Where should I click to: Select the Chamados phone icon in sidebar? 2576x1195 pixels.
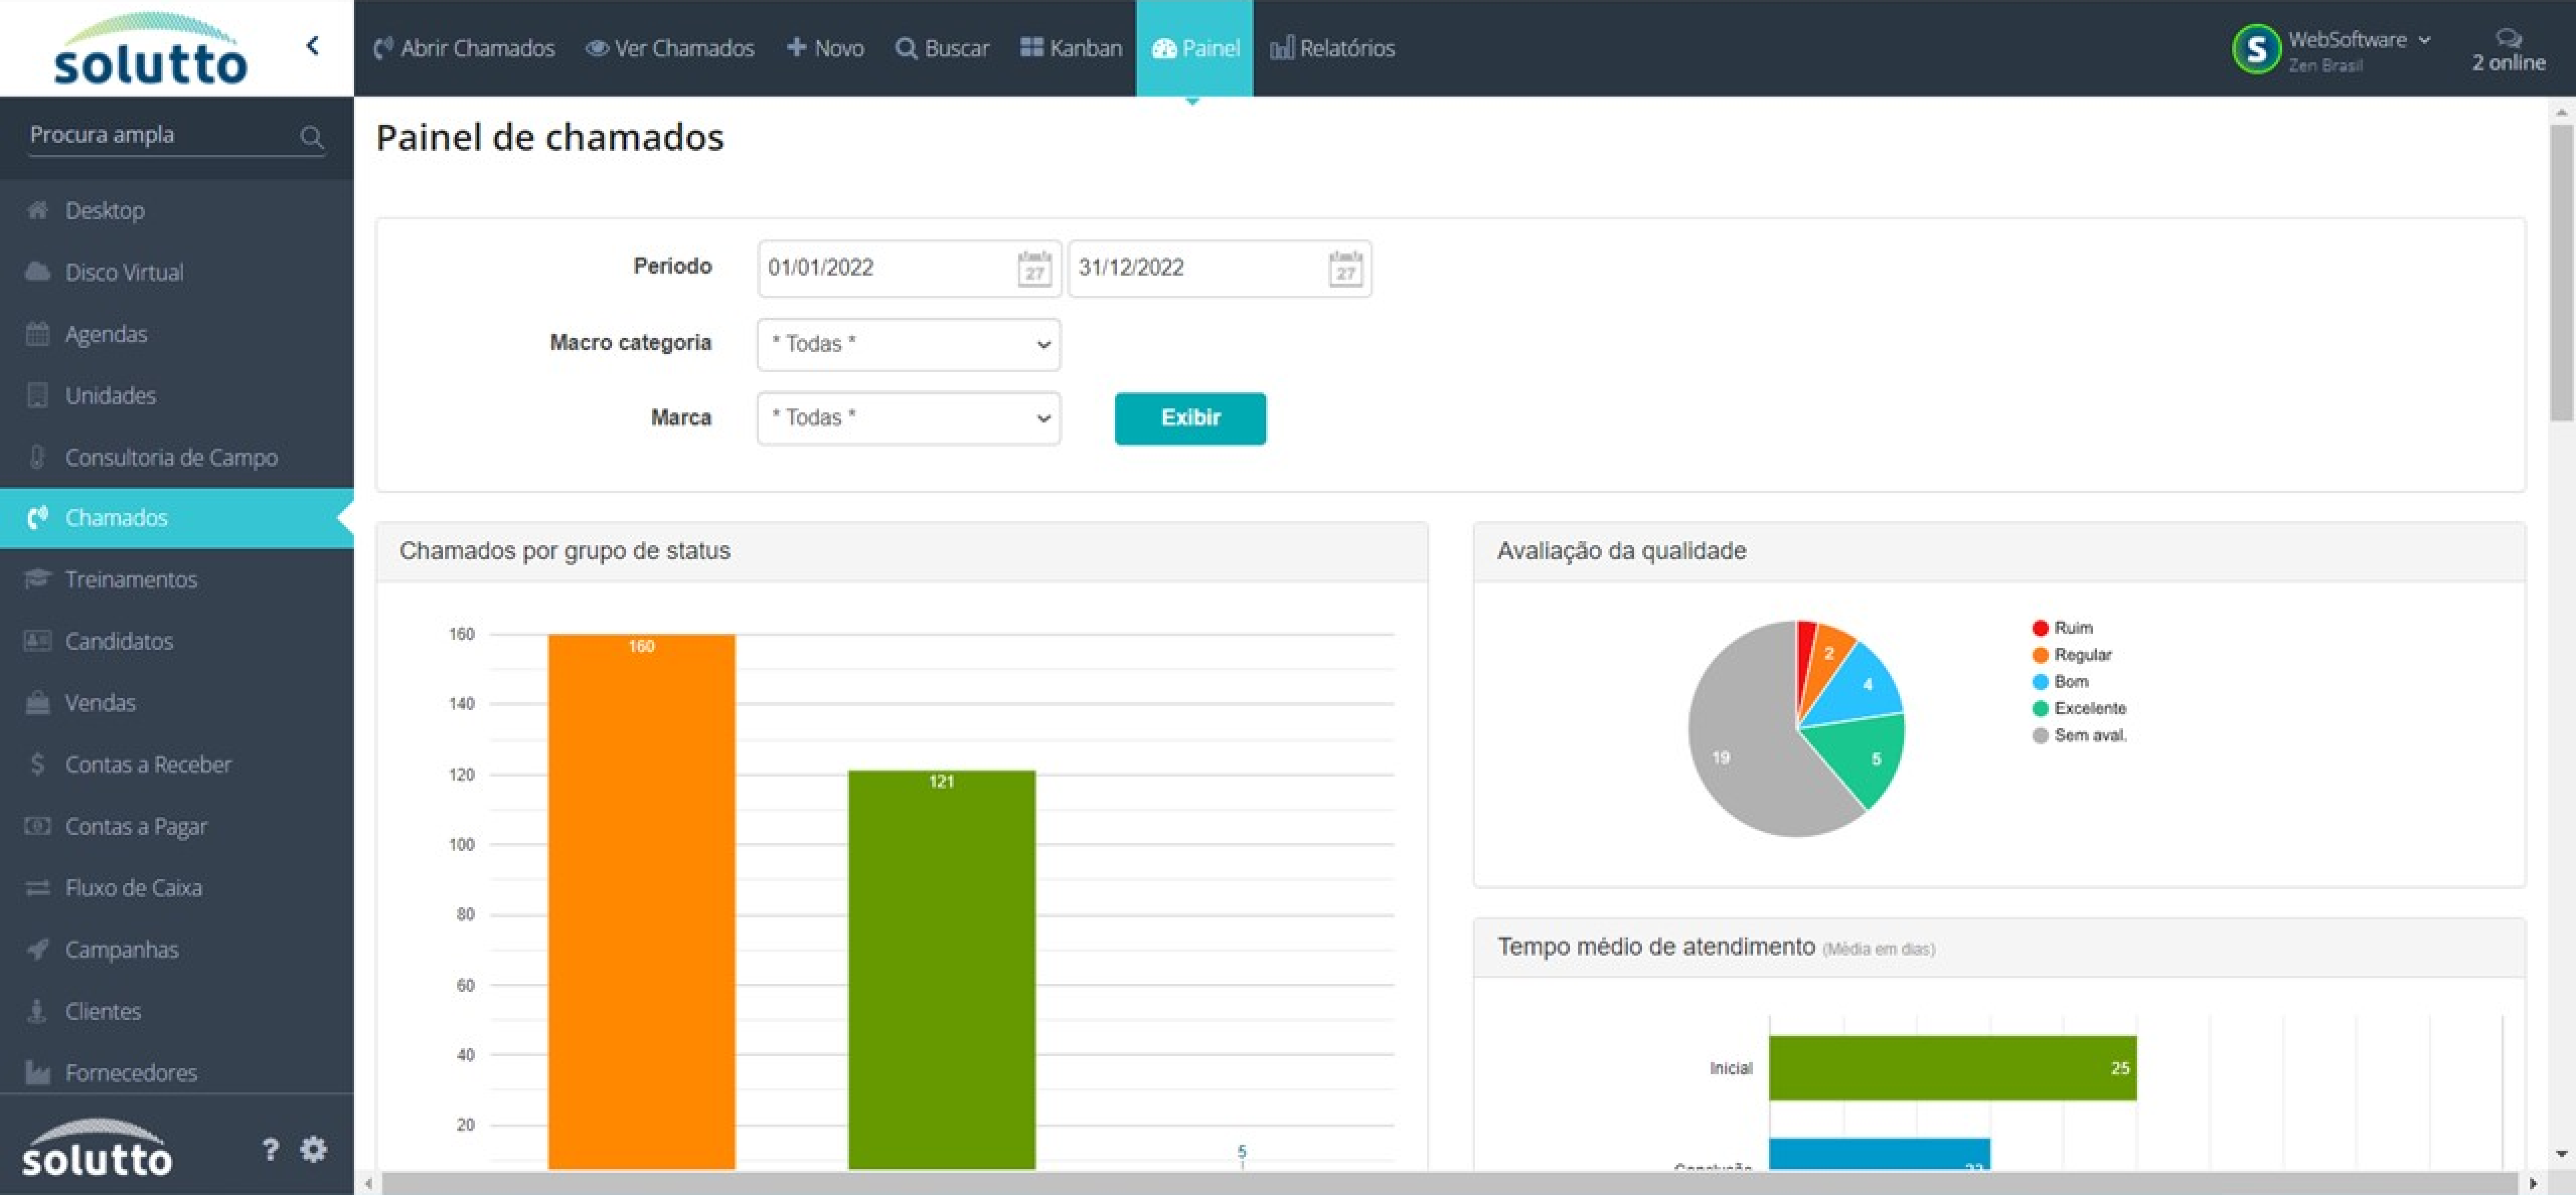click(x=38, y=518)
